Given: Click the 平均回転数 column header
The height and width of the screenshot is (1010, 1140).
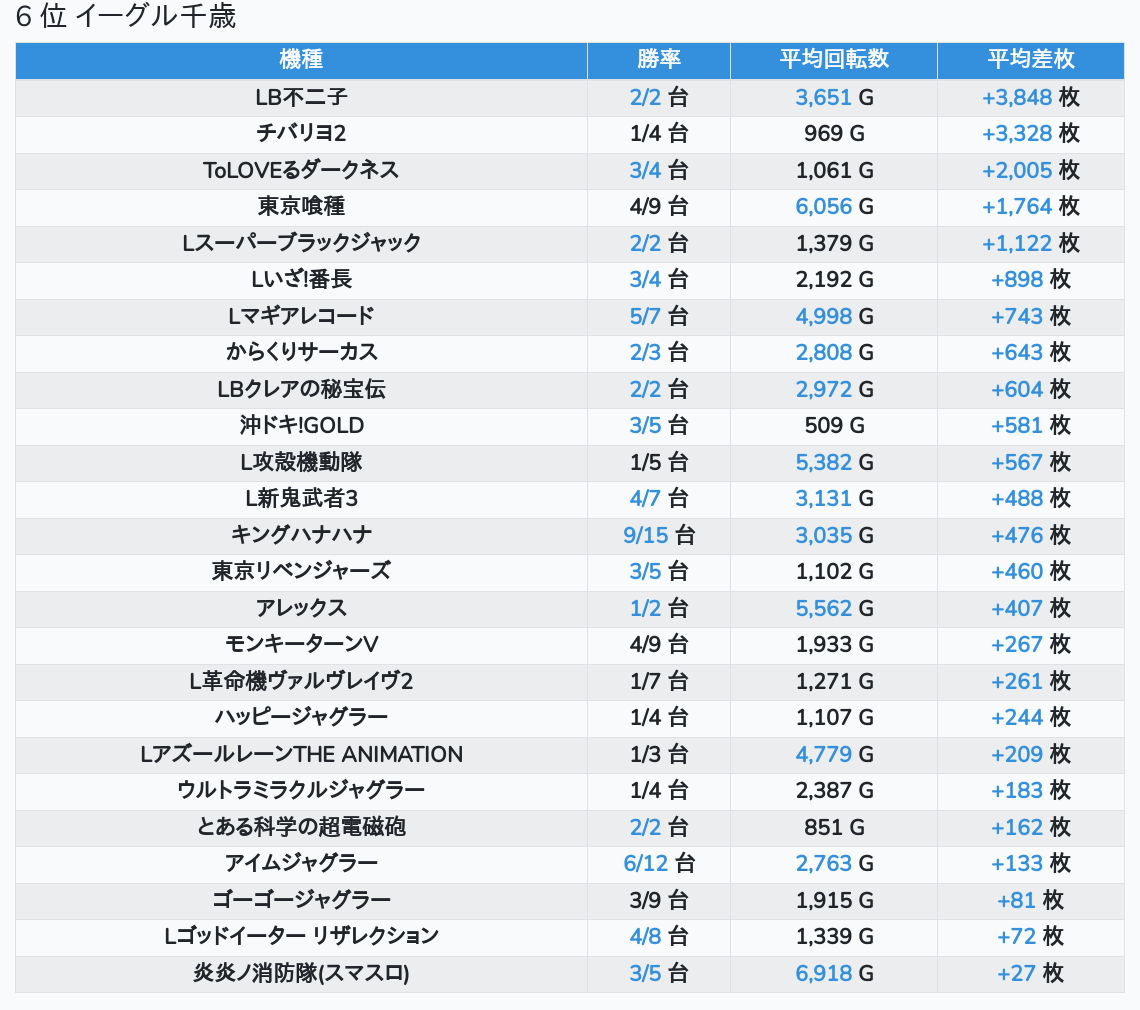Looking at the screenshot, I should coord(833,60).
